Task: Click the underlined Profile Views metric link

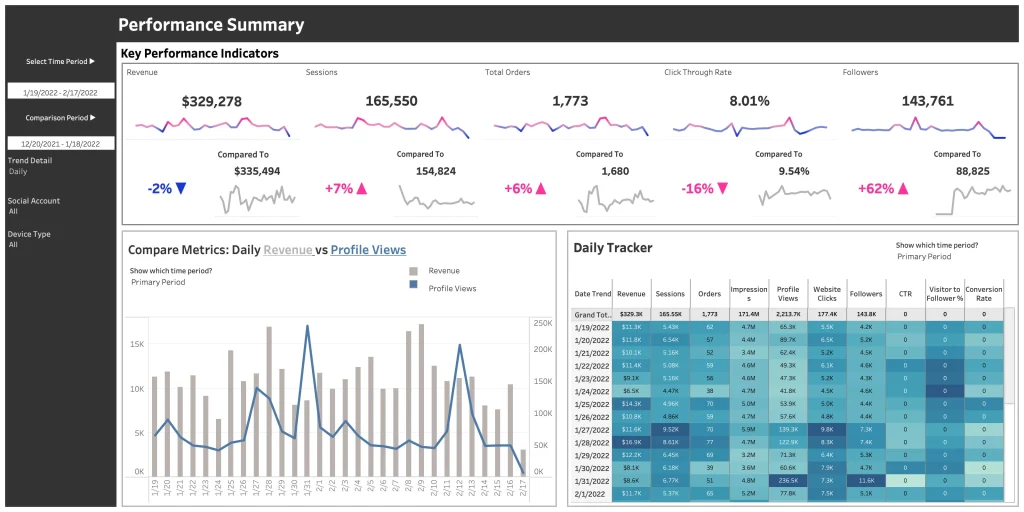Action: (x=368, y=250)
